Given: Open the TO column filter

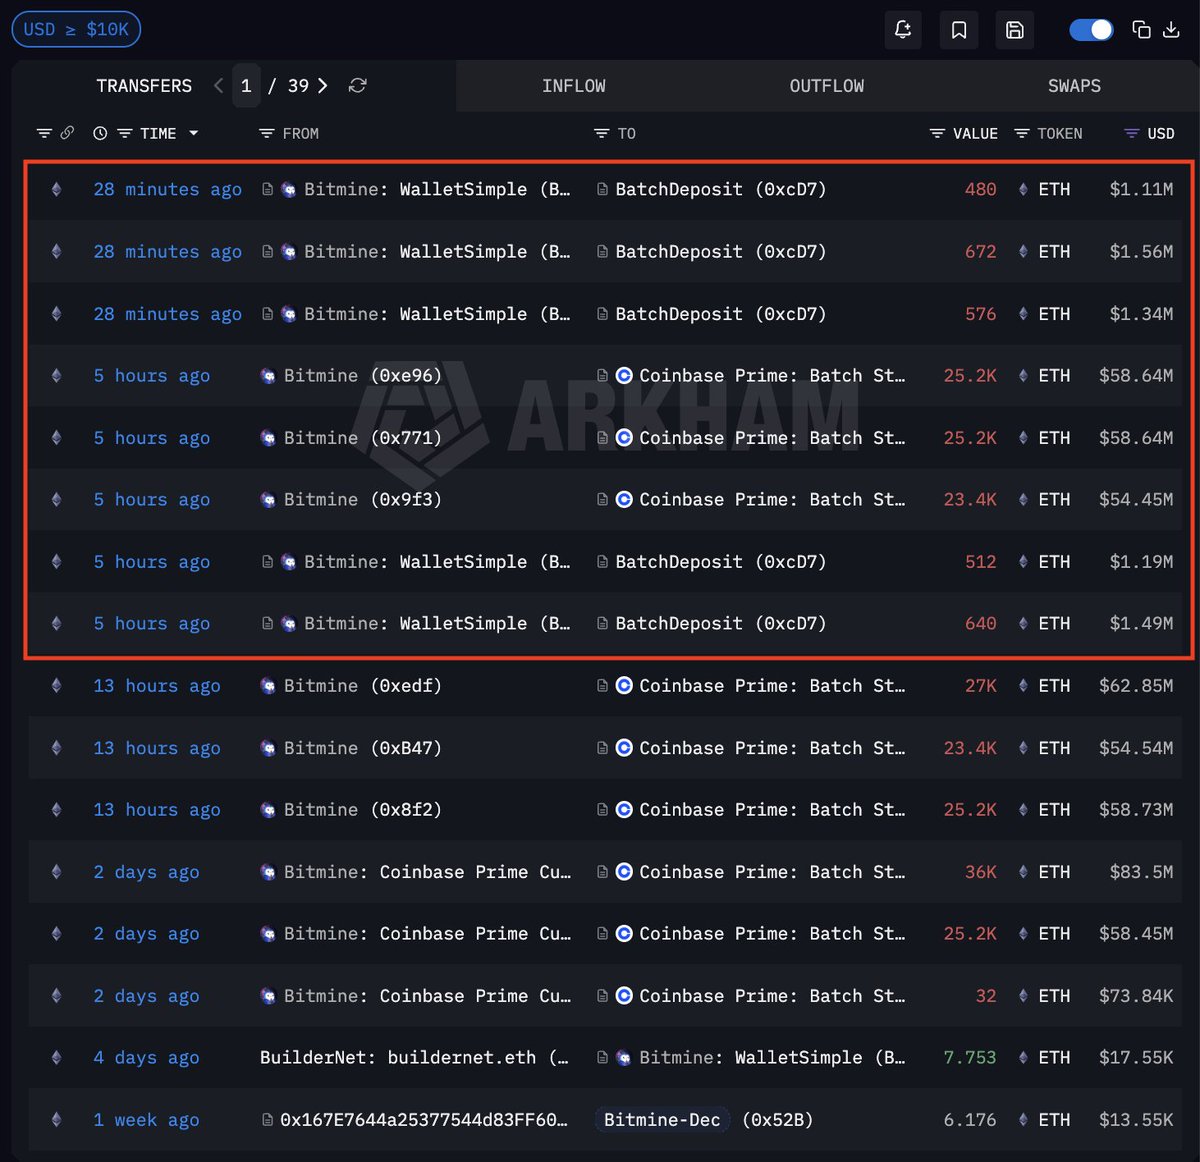Looking at the screenshot, I should pyautogui.click(x=601, y=133).
